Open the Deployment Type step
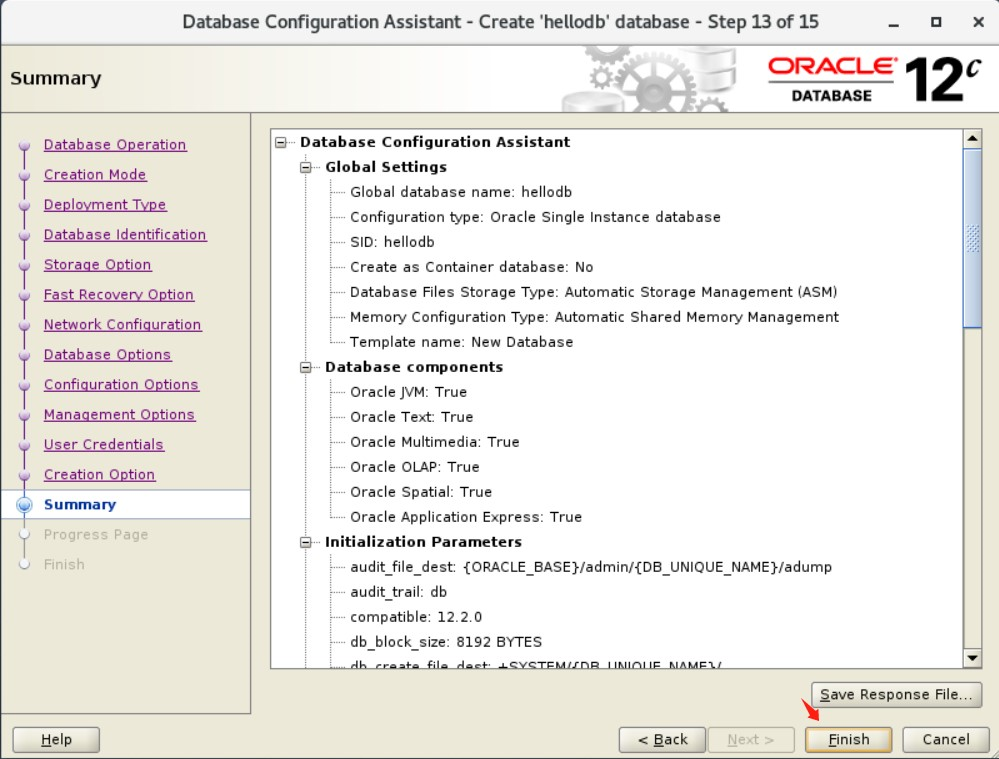This screenshot has width=999, height=759. 104,204
